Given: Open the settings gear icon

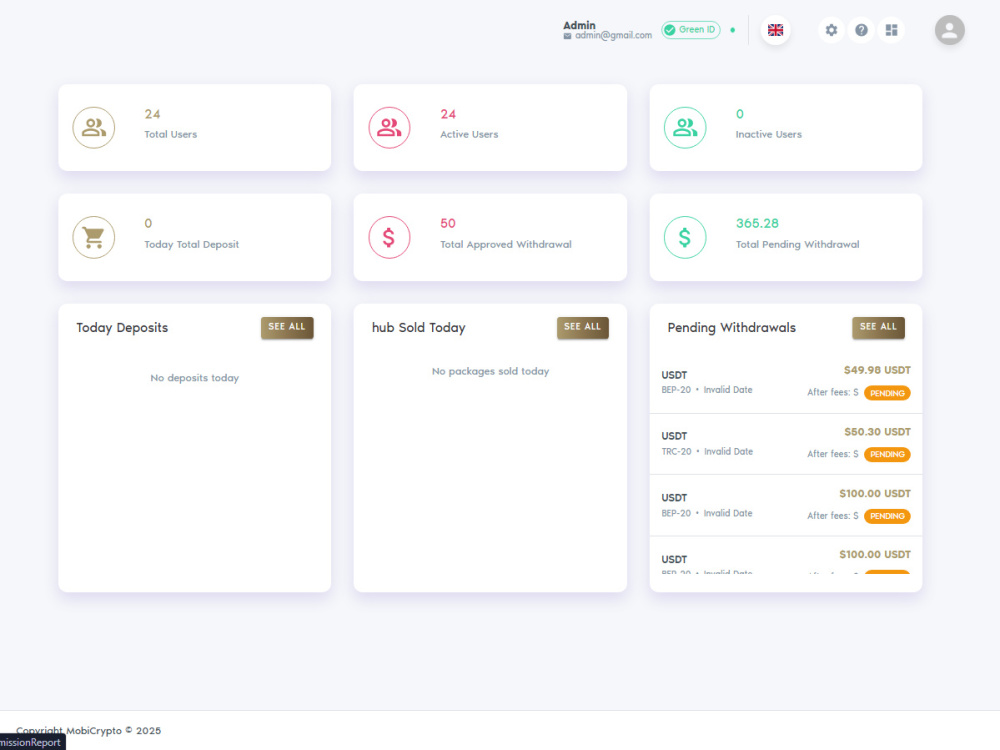Looking at the screenshot, I should [831, 30].
